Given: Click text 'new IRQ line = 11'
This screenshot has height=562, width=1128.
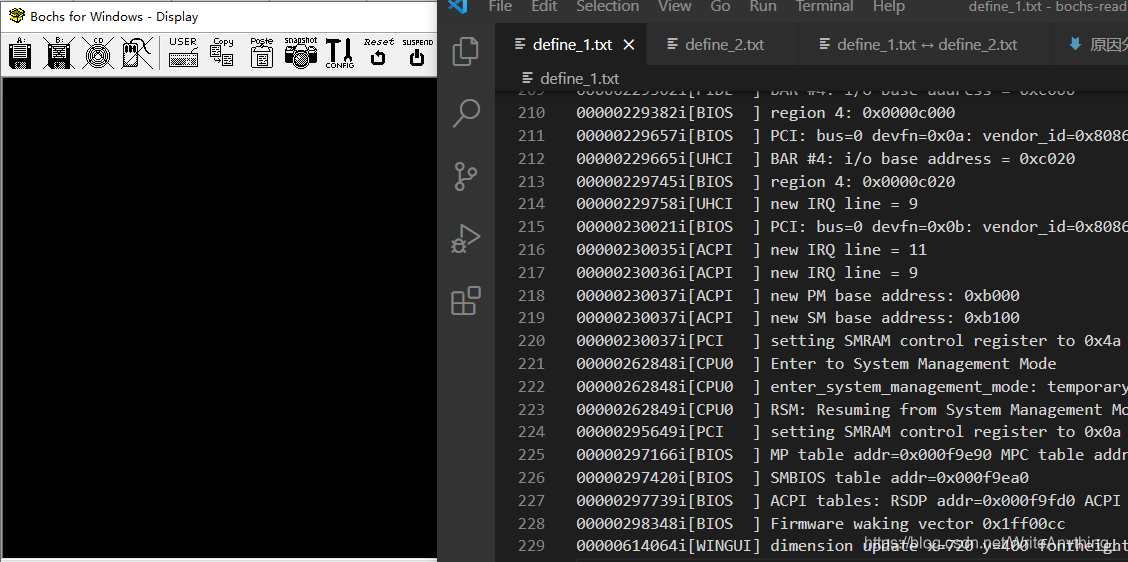Looking at the screenshot, I should pos(849,250).
